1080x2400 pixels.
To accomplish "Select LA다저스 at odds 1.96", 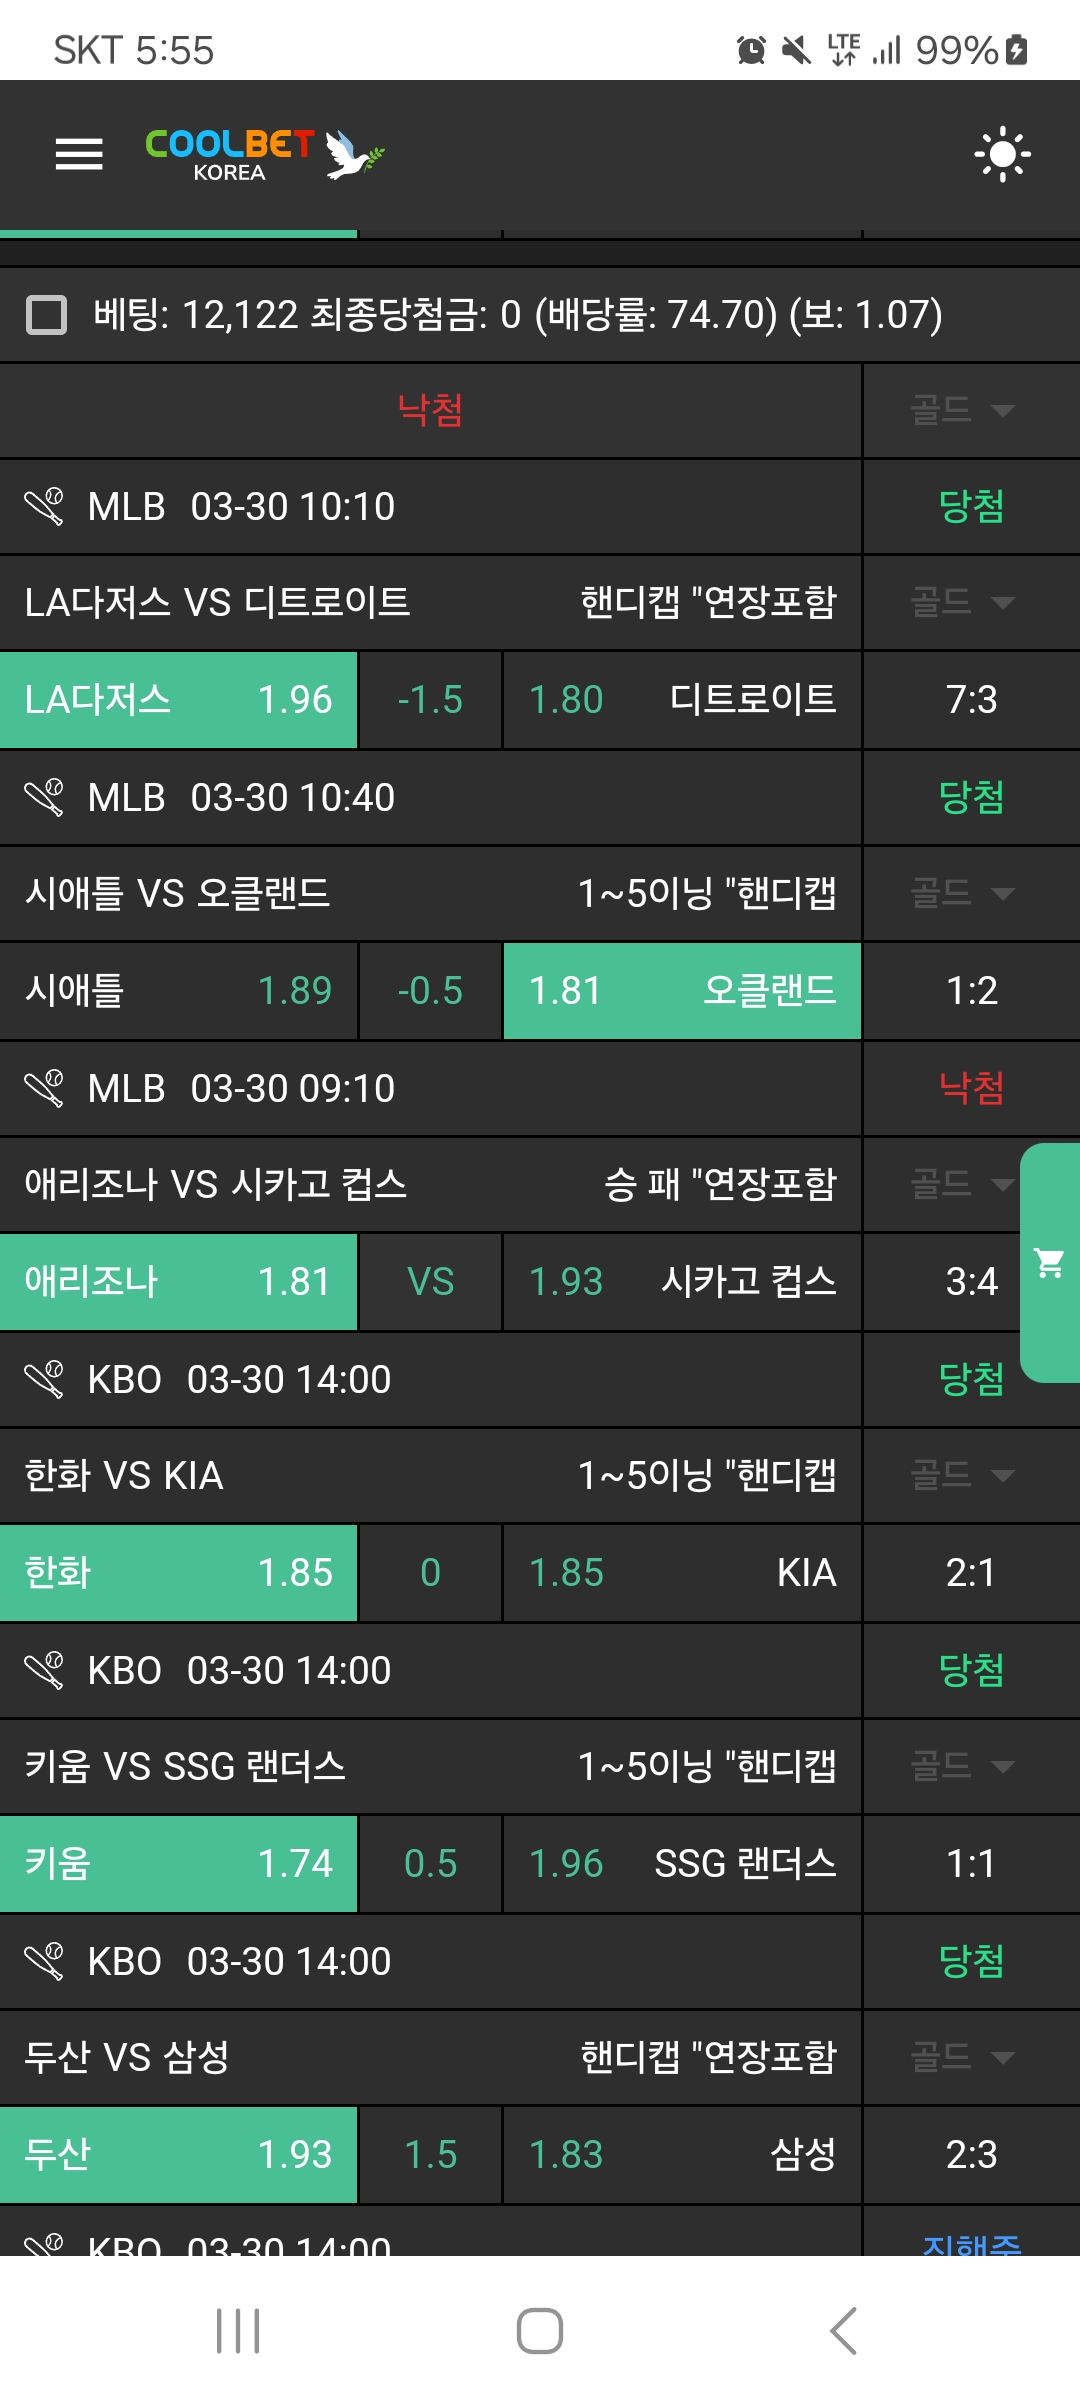I will pos(178,700).
